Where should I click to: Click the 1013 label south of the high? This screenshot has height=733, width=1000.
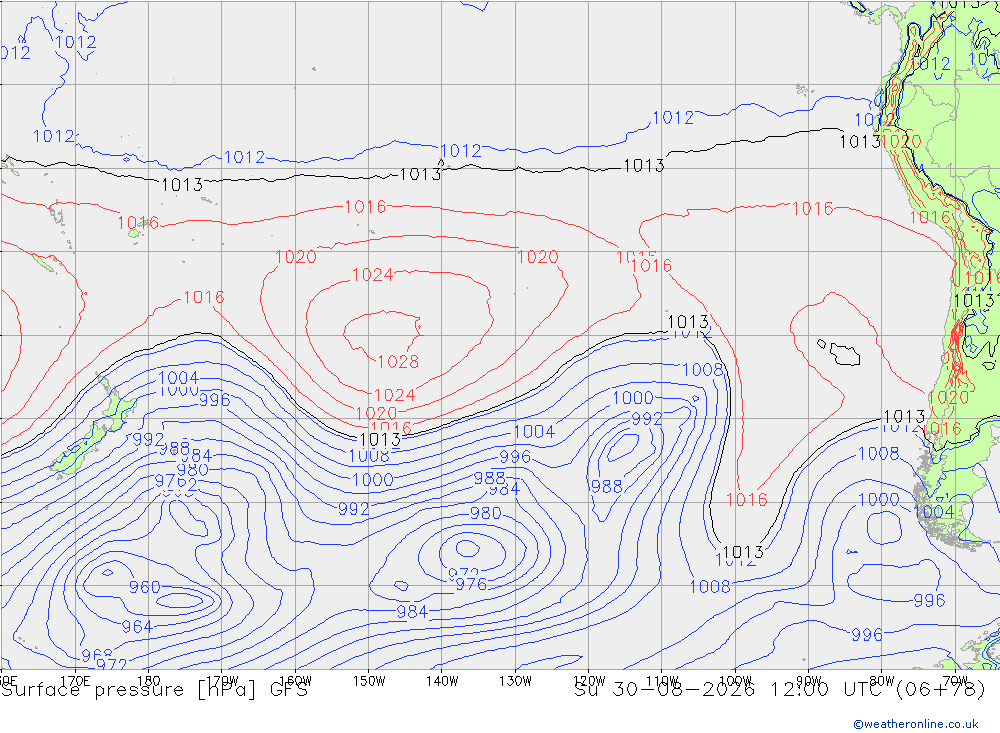(380, 440)
